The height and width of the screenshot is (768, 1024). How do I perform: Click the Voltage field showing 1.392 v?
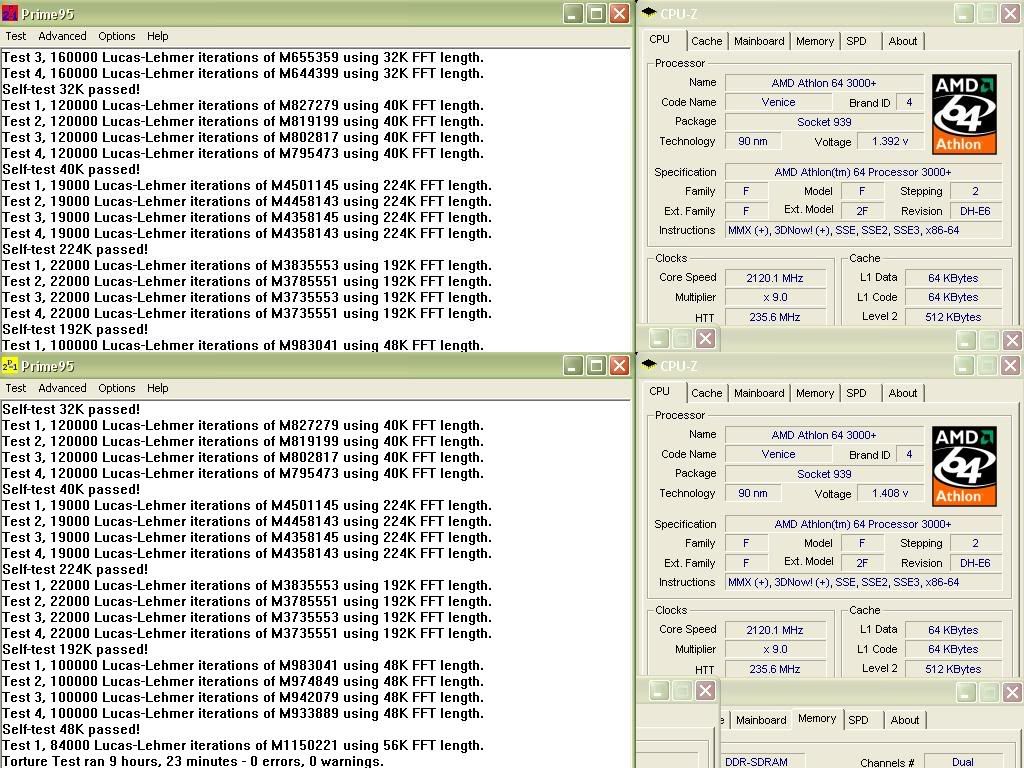pos(890,141)
